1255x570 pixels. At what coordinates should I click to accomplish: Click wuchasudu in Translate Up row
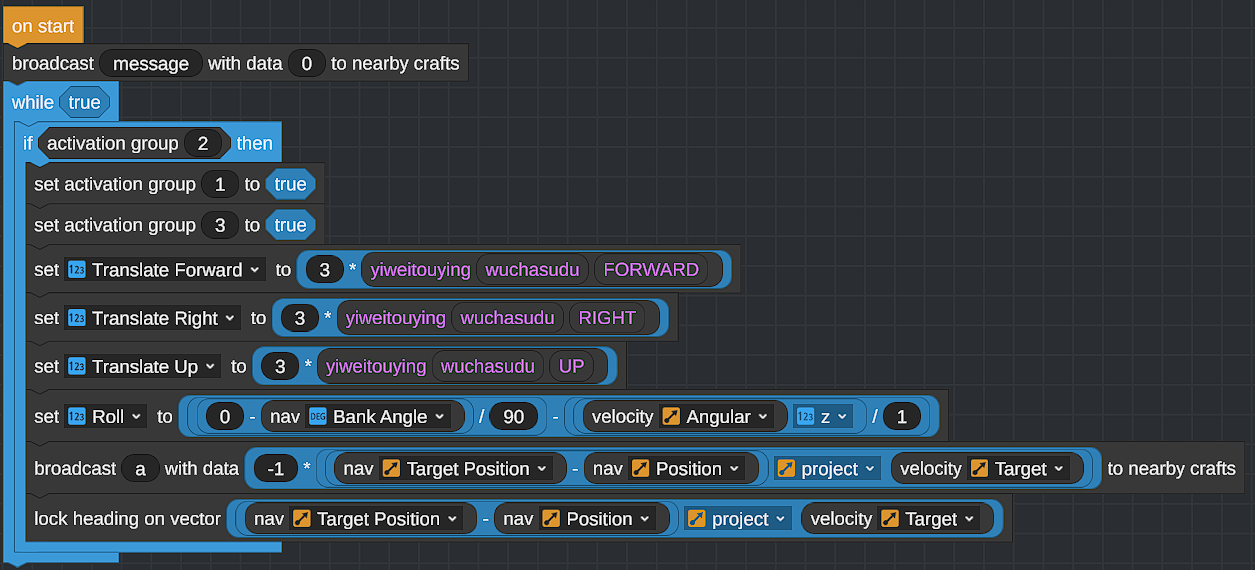(x=488, y=367)
